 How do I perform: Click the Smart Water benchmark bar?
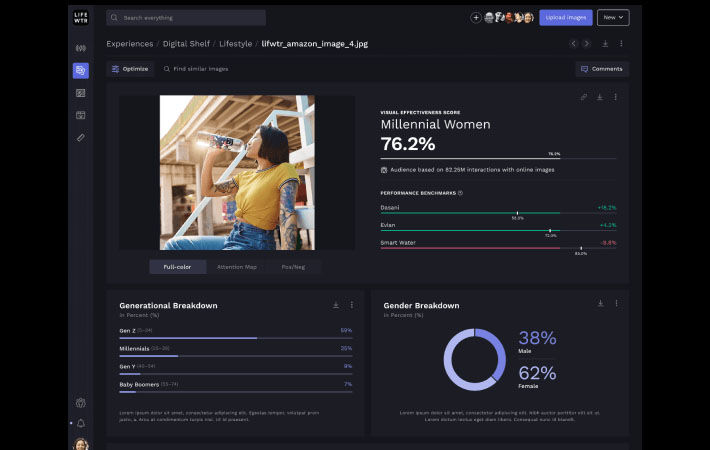coord(498,248)
